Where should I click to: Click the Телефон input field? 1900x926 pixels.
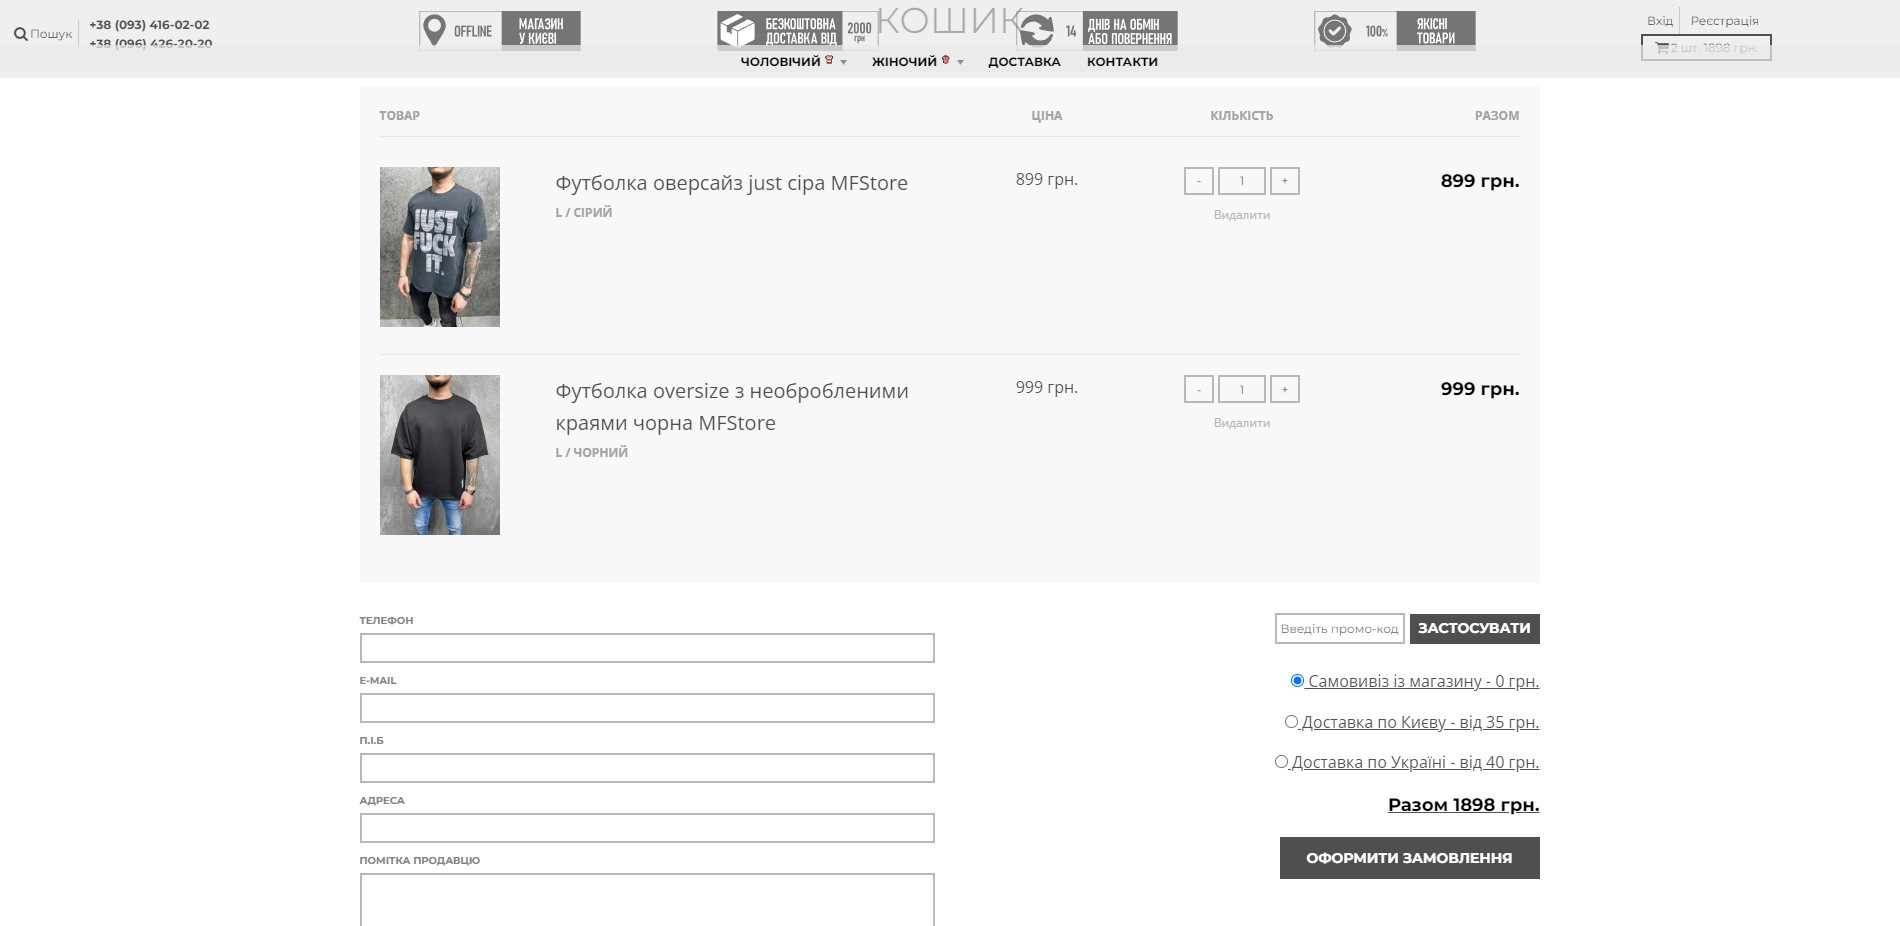pos(647,648)
